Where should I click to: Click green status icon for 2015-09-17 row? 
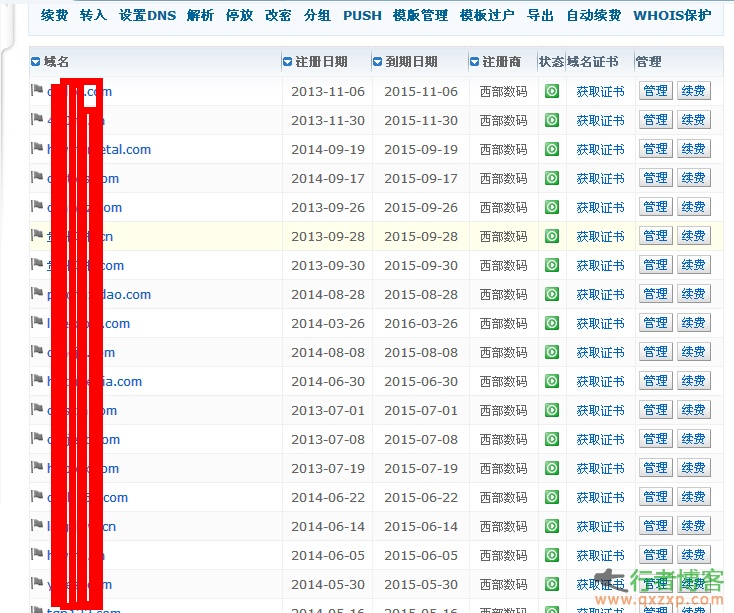552,178
